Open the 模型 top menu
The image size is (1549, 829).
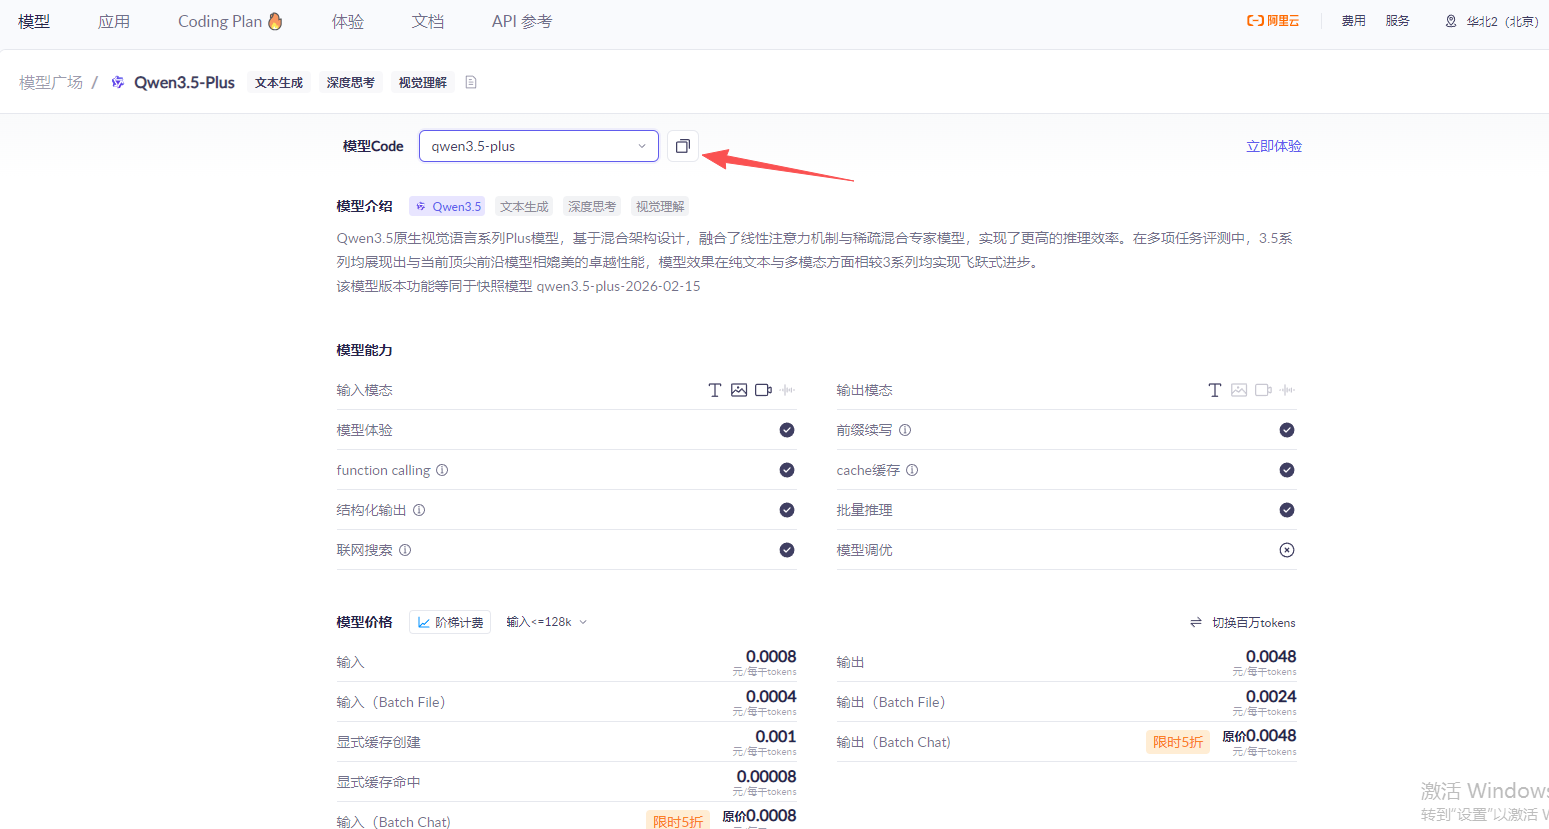point(34,21)
